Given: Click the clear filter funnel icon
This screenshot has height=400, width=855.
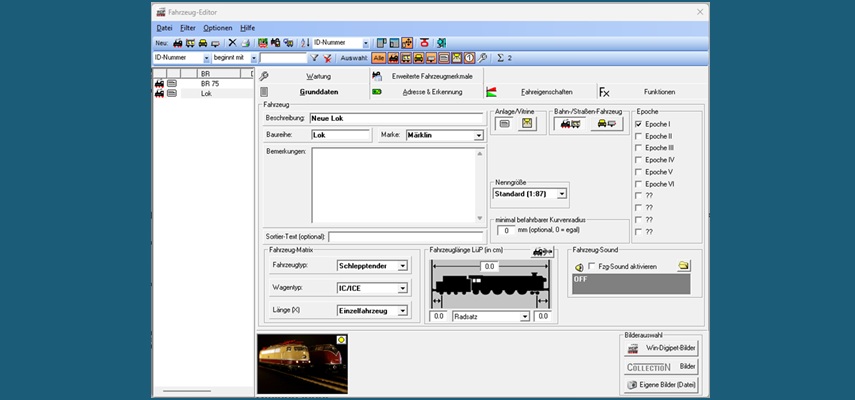Looking at the screenshot, I should click(328, 58).
